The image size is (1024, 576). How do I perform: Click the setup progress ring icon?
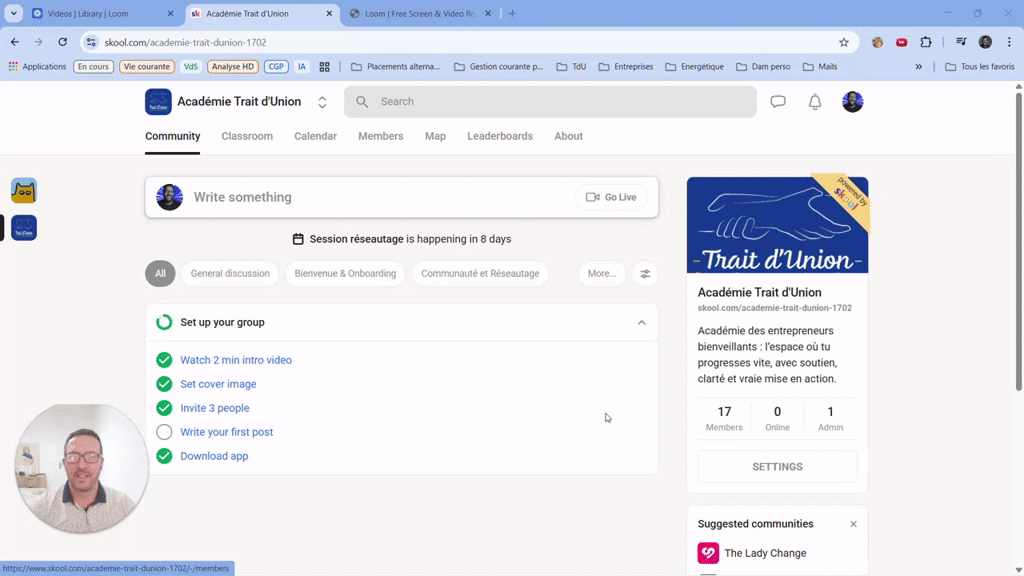164,323
